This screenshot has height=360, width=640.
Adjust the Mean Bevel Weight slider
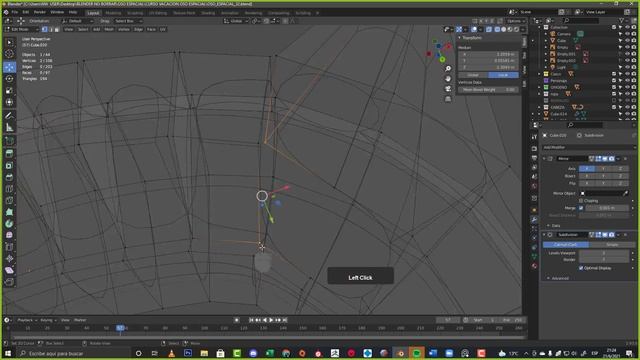pos(488,90)
